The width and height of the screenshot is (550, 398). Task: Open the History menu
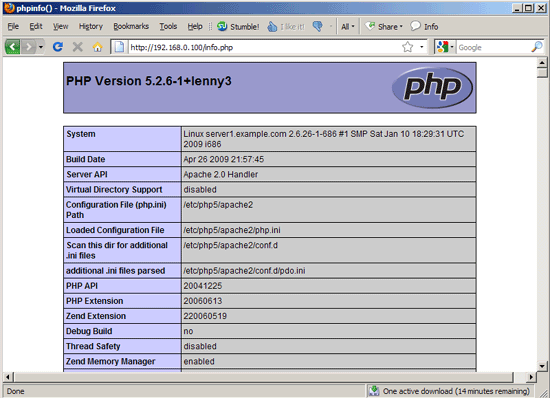click(x=90, y=26)
